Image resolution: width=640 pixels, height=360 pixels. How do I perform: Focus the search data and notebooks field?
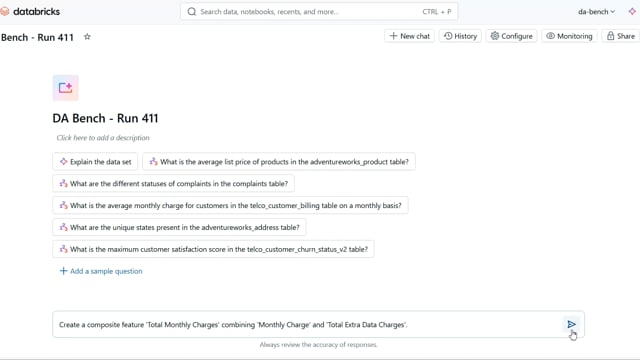(x=319, y=12)
